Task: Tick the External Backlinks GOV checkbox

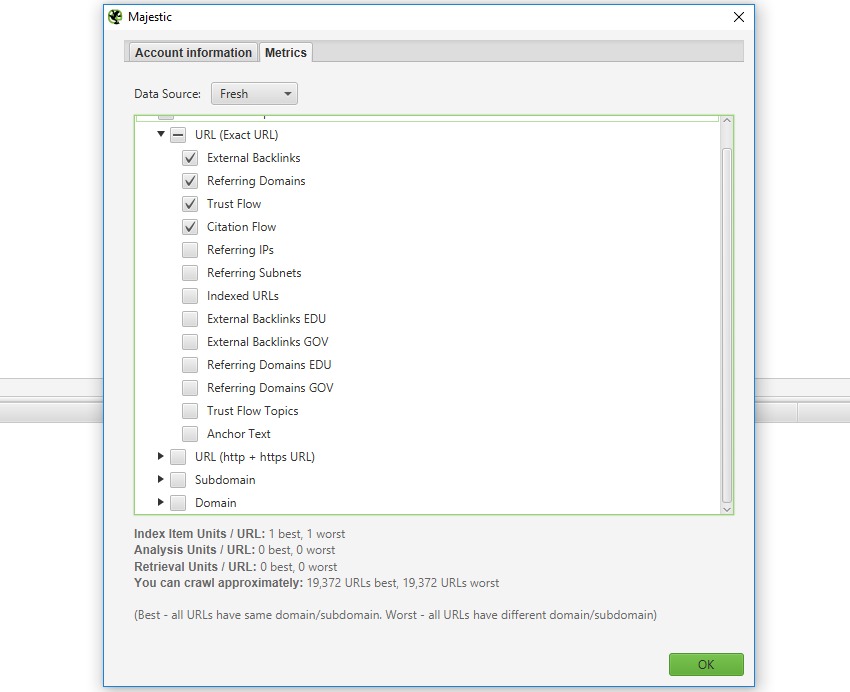Action: [x=190, y=342]
